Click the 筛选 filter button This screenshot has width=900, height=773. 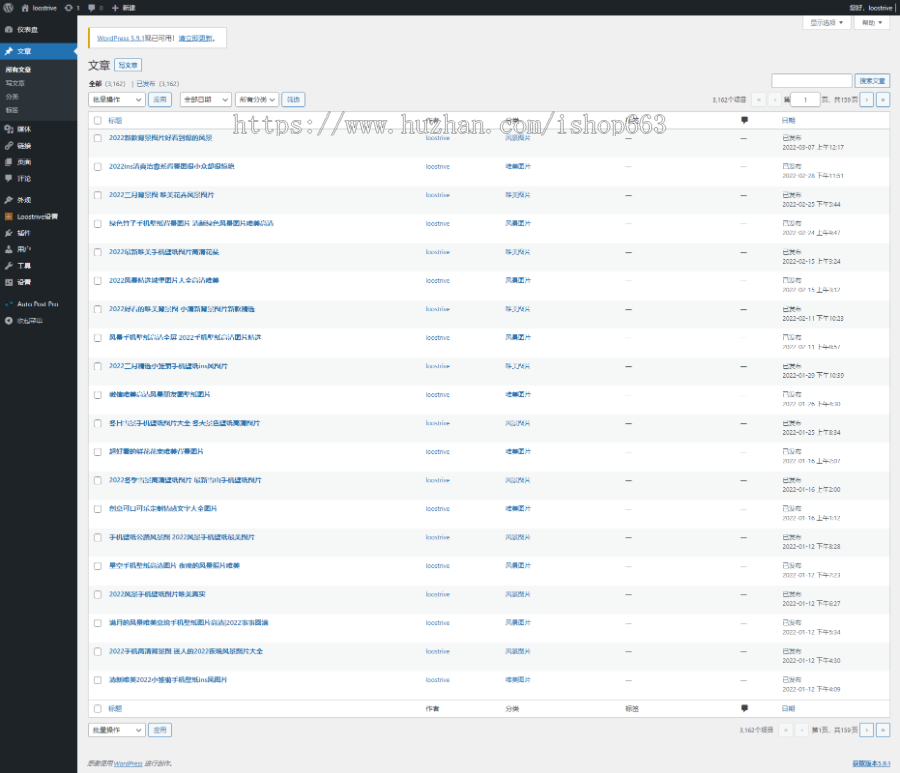[293, 99]
